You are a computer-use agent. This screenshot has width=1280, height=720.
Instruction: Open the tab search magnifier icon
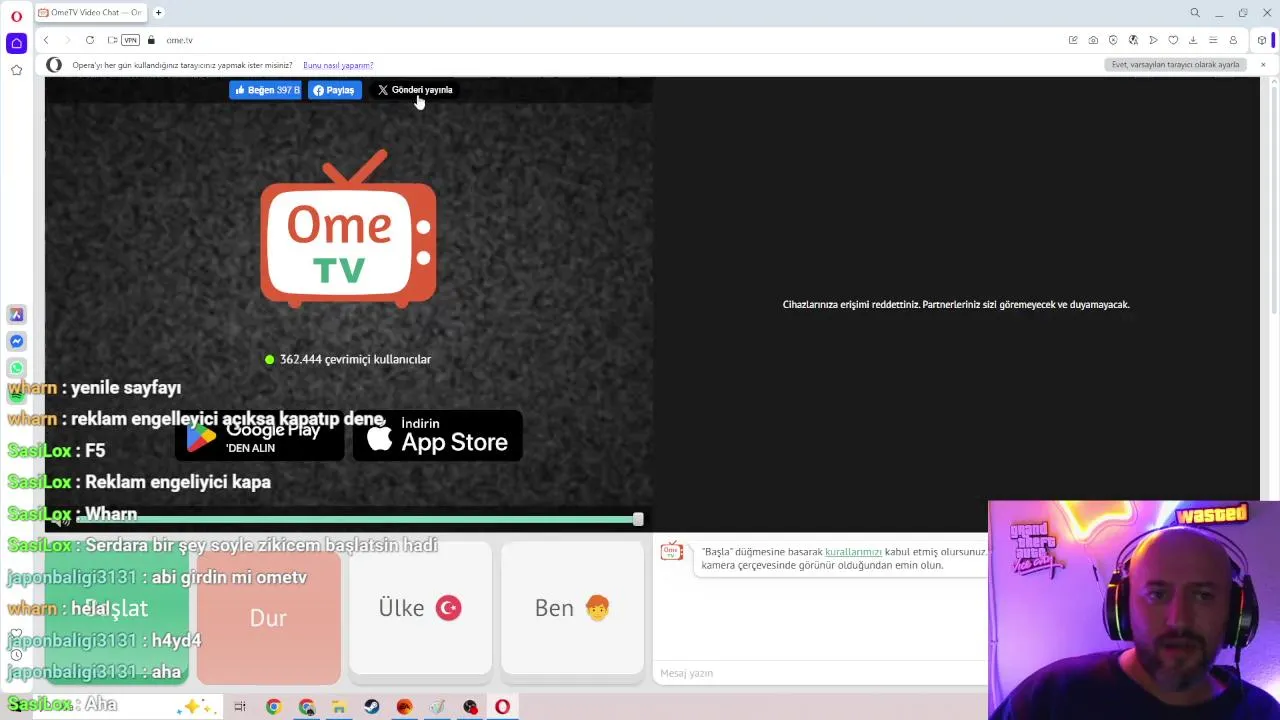1195,13
